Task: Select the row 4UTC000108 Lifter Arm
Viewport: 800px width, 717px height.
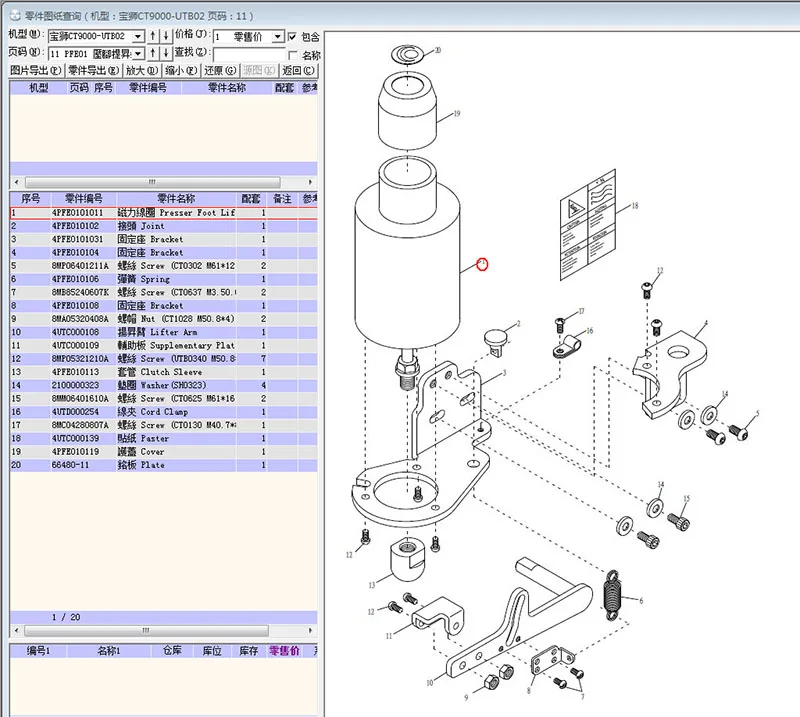Action: 163,332
